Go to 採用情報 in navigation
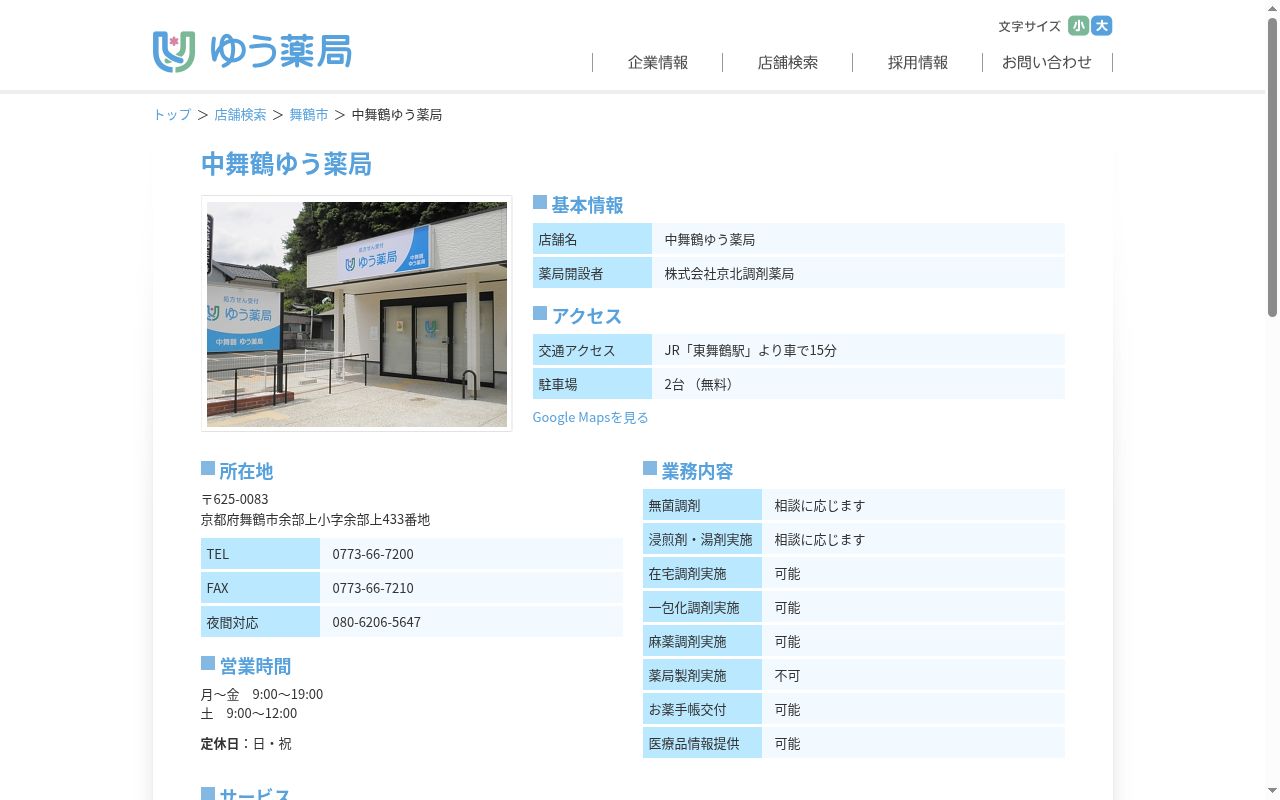Viewport: 1280px width, 800px height. click(918, 62)
